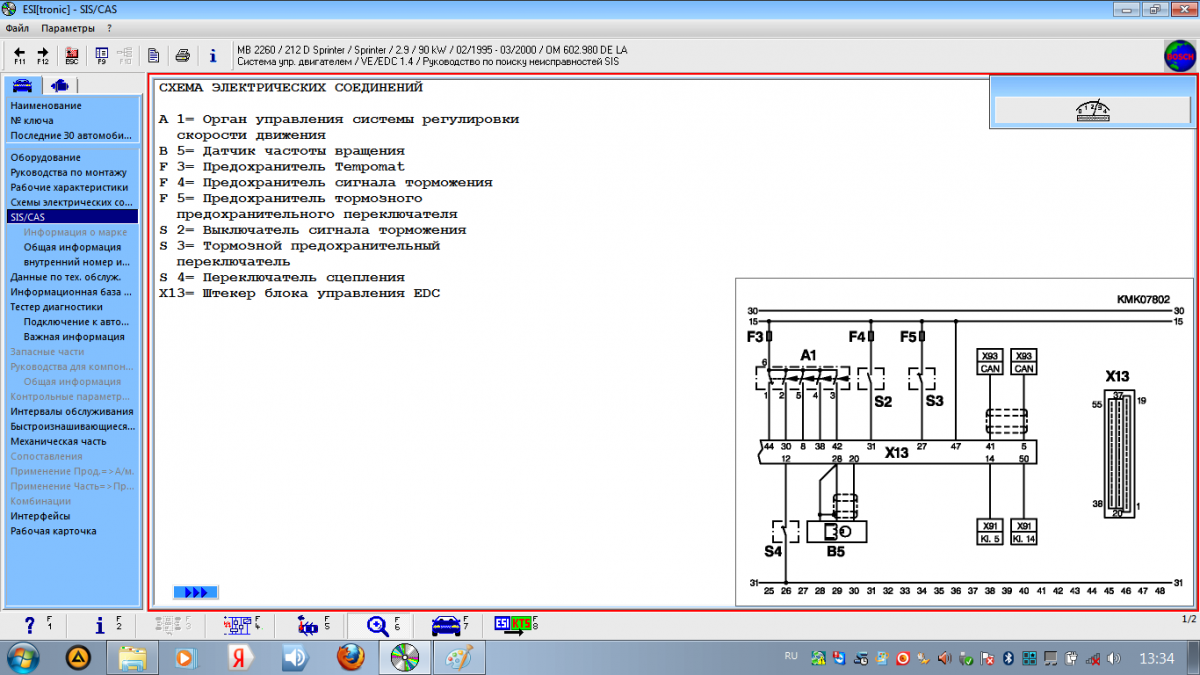Open Данные по тех. обслуж.
1200x675 pixels.
coord(65,276)
